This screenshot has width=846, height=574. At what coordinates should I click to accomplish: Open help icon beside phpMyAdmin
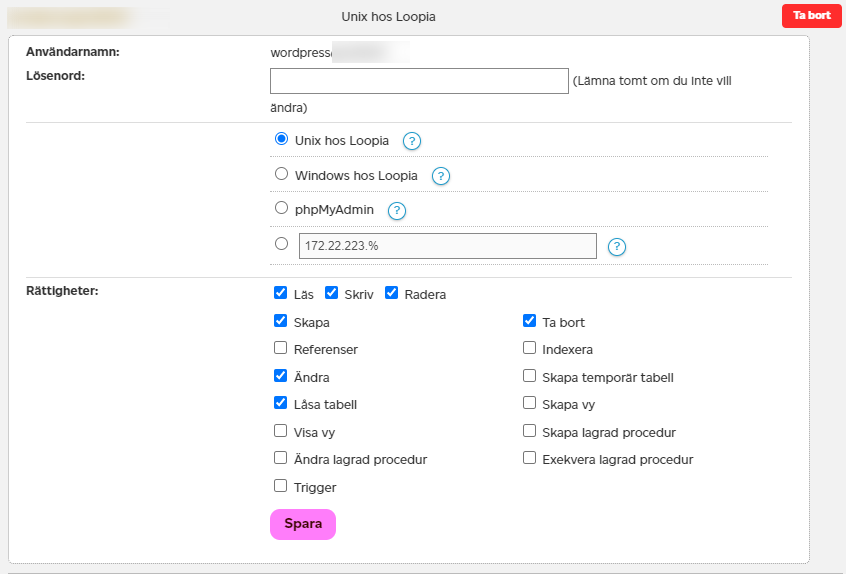click(397, 210)
